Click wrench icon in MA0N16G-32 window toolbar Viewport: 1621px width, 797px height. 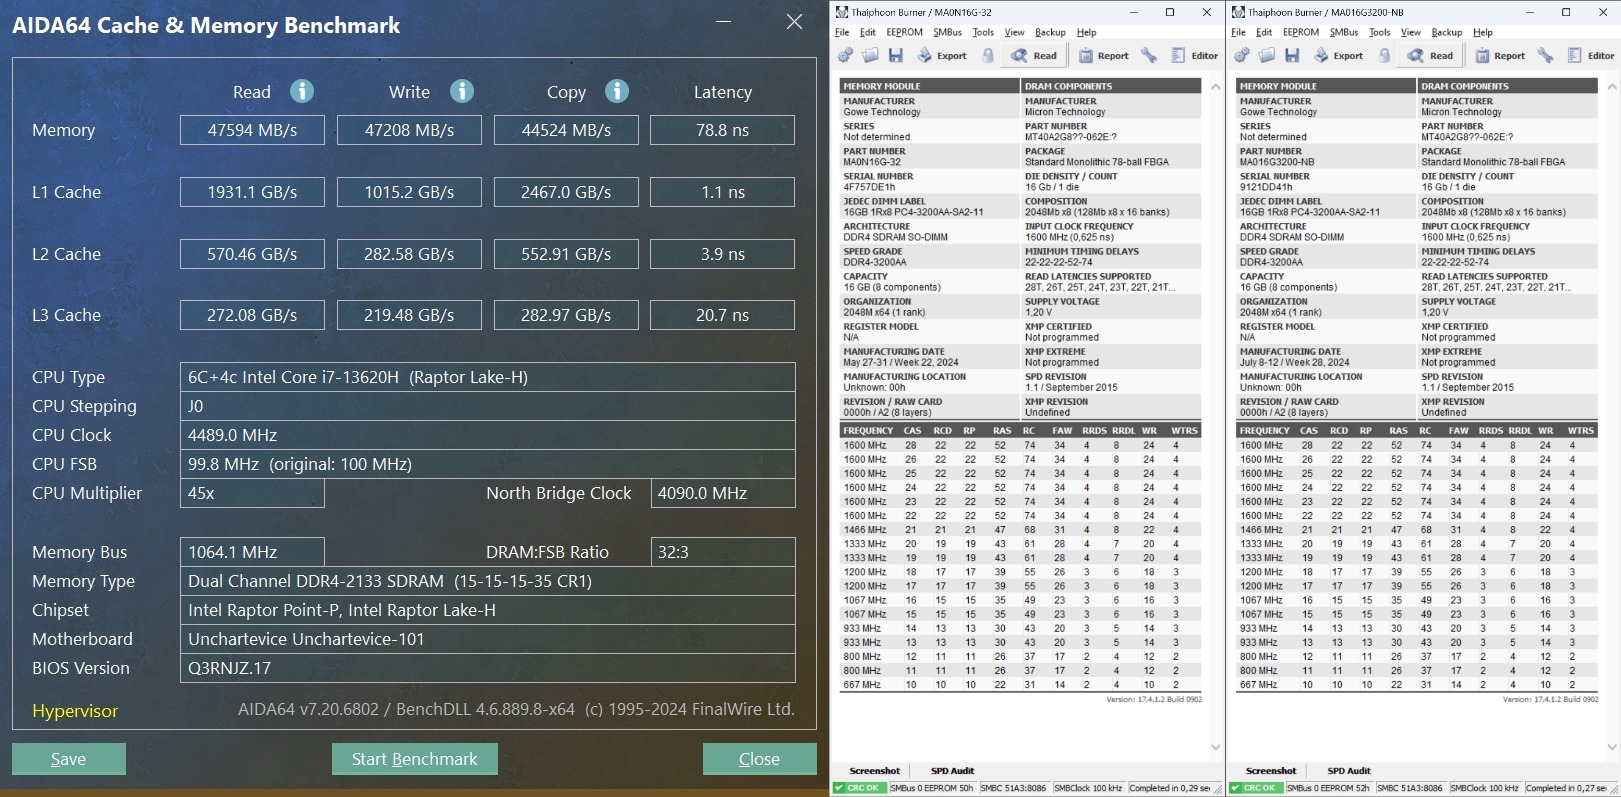coord(1149,56)
